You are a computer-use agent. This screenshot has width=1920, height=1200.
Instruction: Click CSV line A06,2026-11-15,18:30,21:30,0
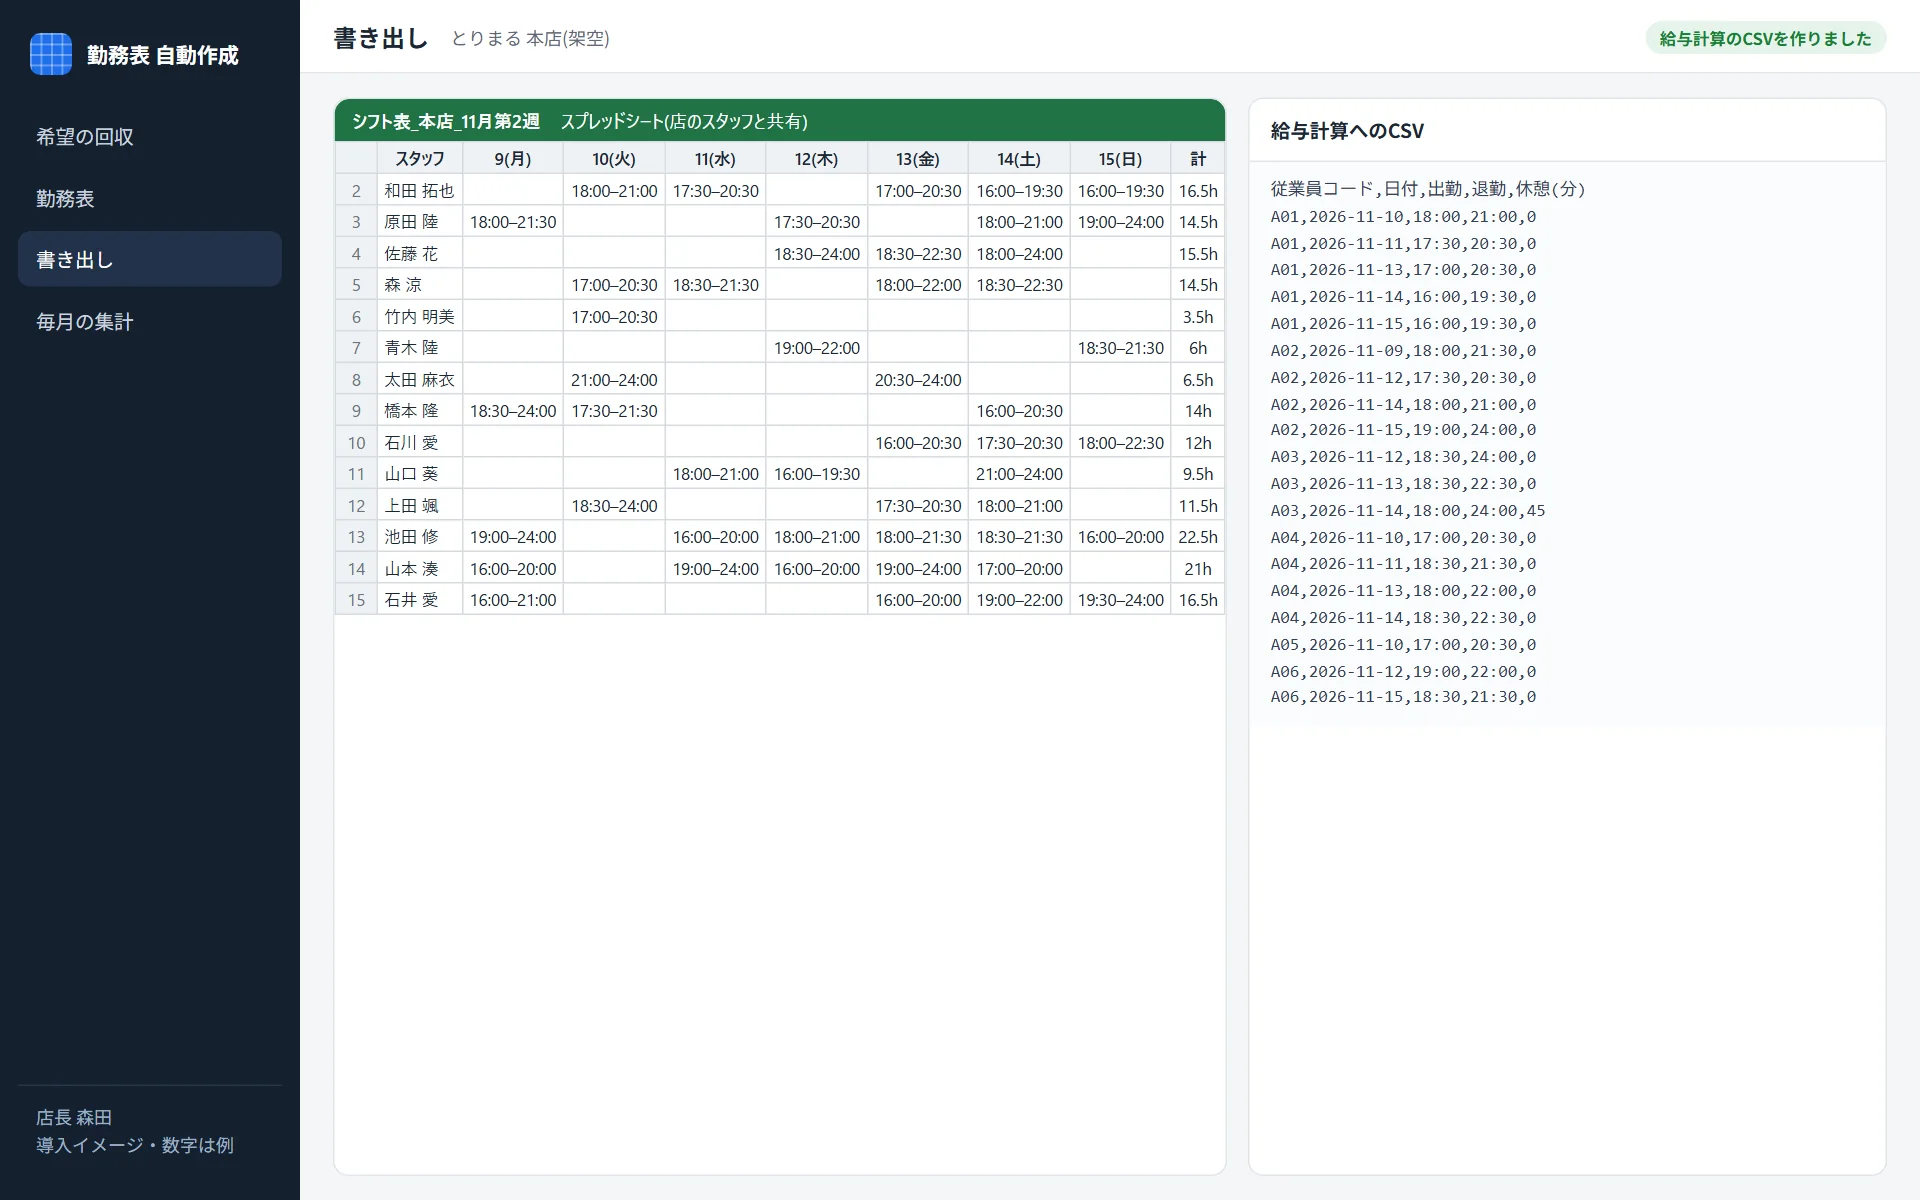(1403, 696)
